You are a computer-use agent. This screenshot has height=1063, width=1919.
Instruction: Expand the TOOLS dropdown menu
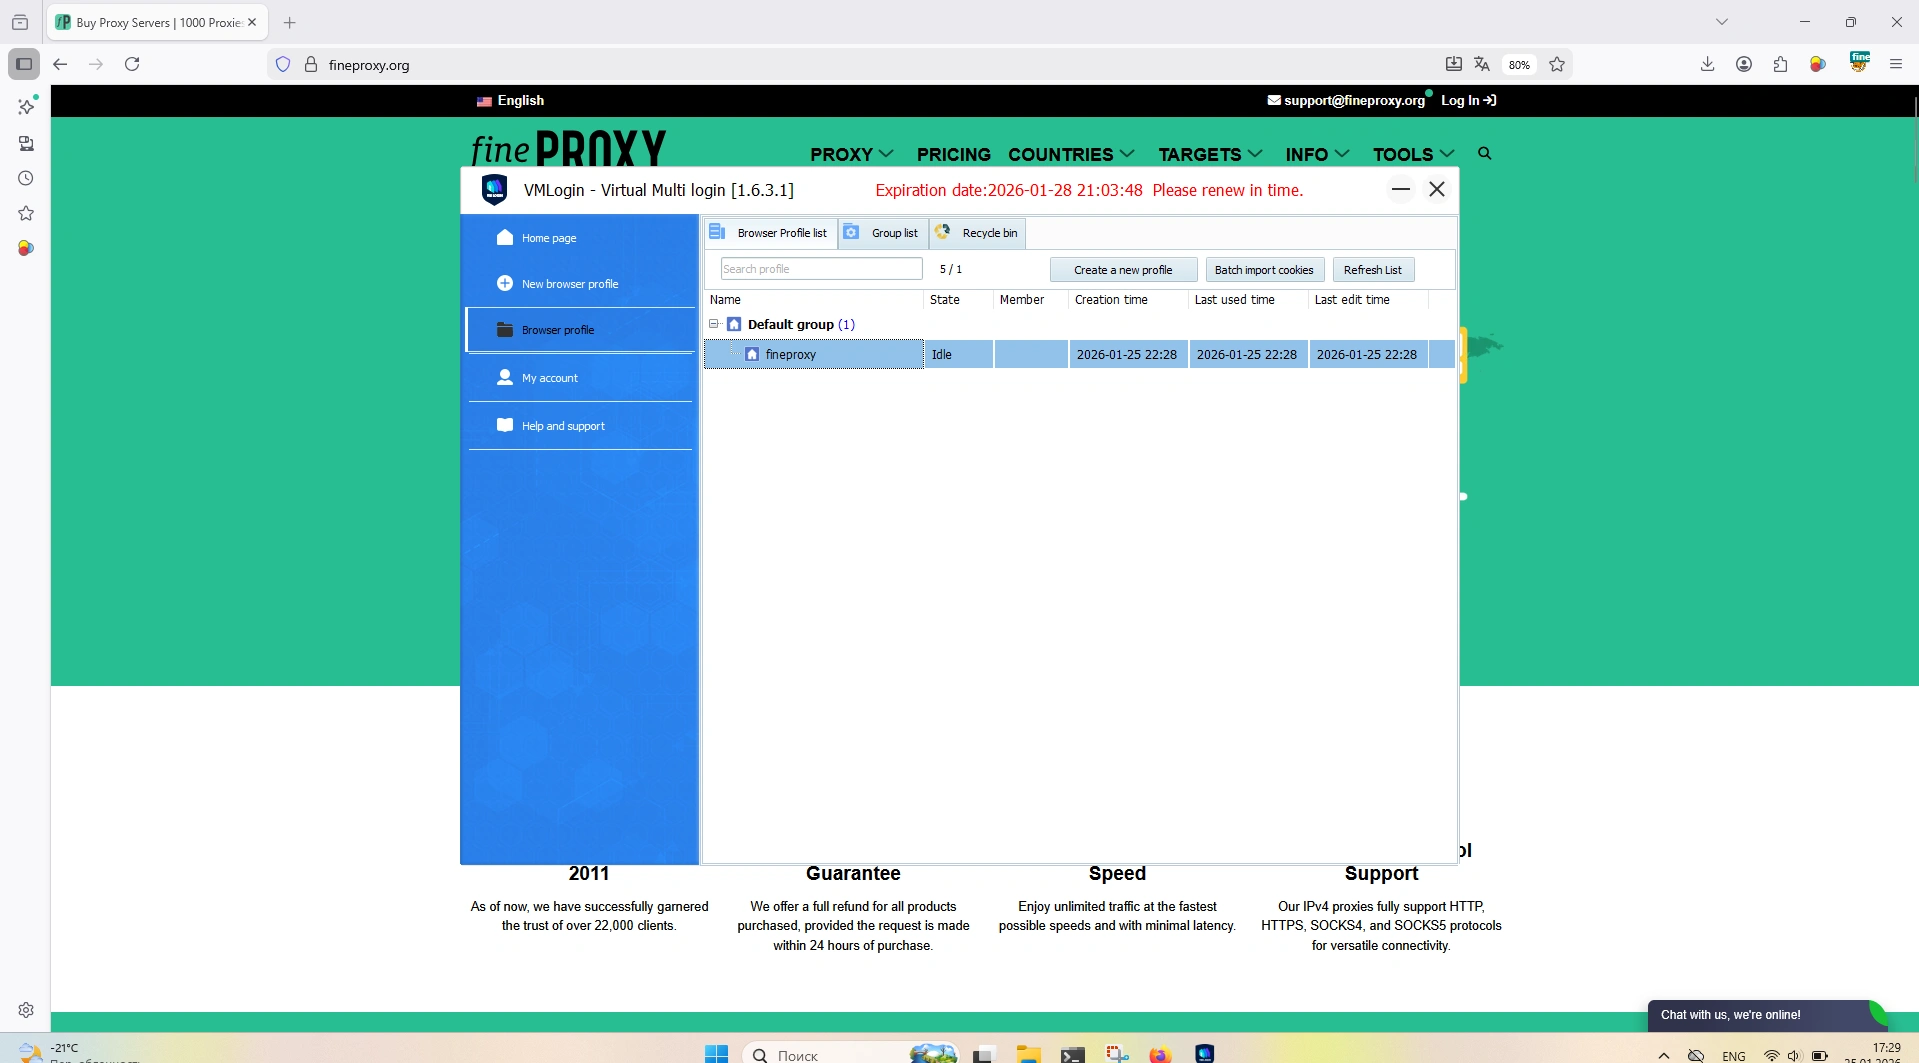coord(1413,154)
